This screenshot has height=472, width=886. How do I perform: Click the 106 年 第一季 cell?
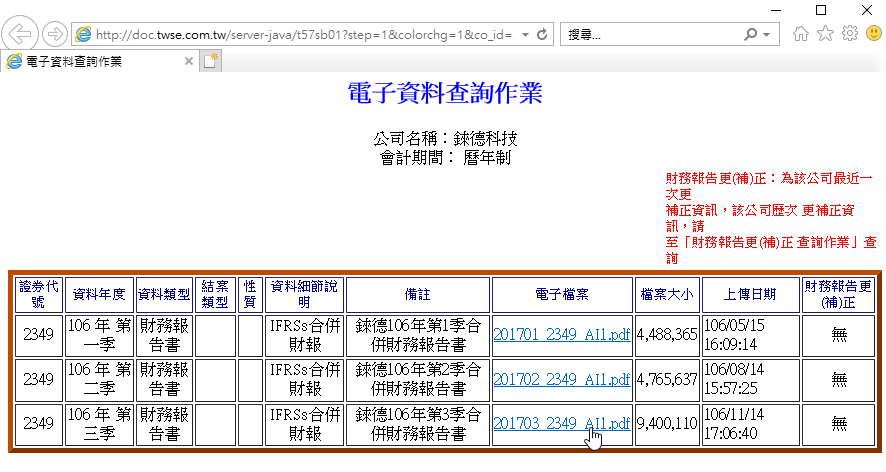(99, 335)
